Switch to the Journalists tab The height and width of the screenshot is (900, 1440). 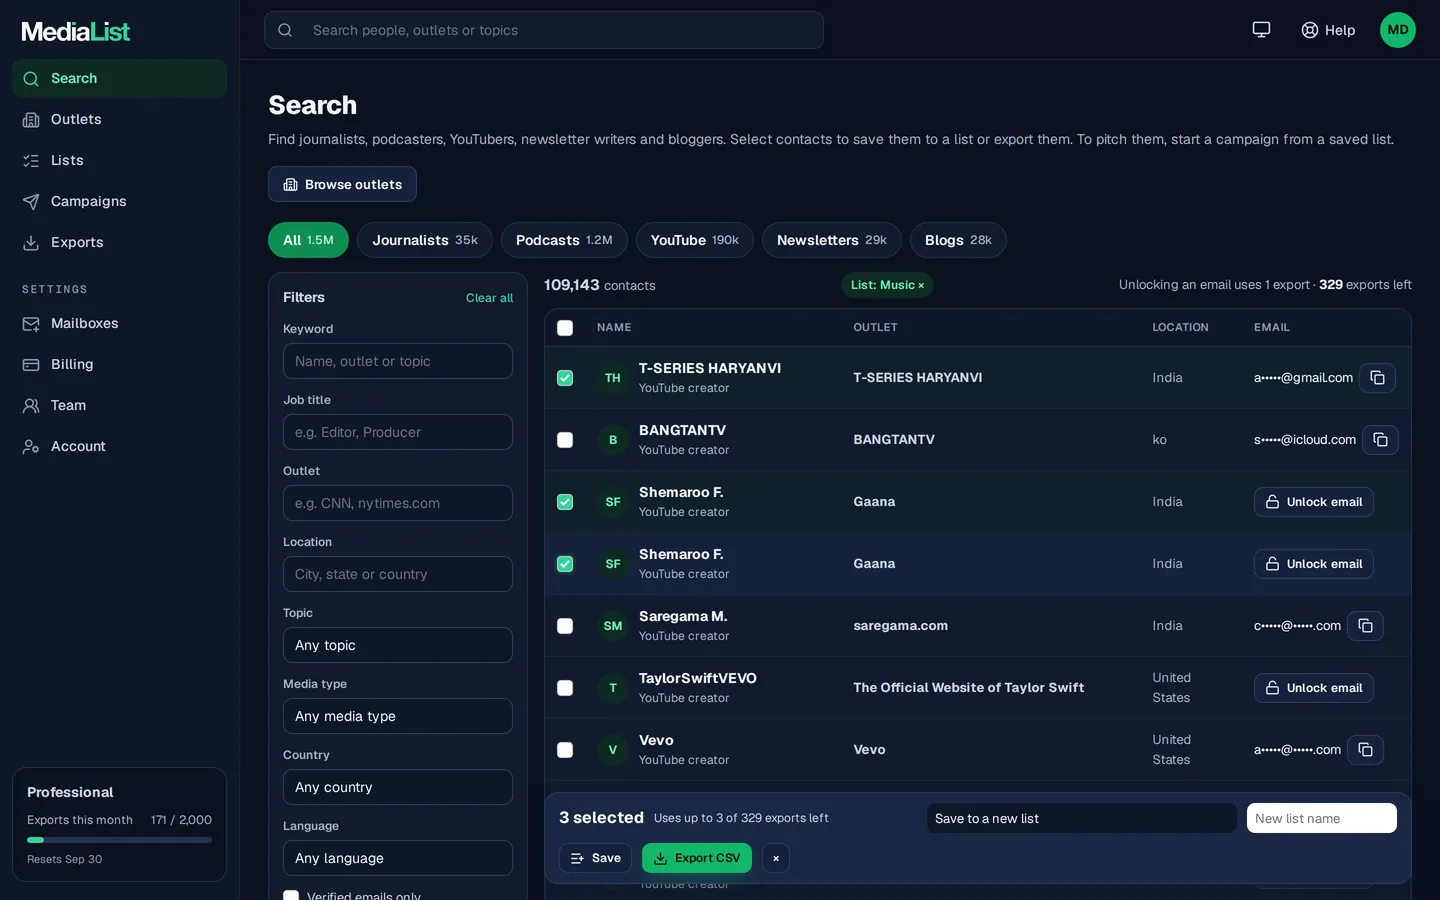425,240
